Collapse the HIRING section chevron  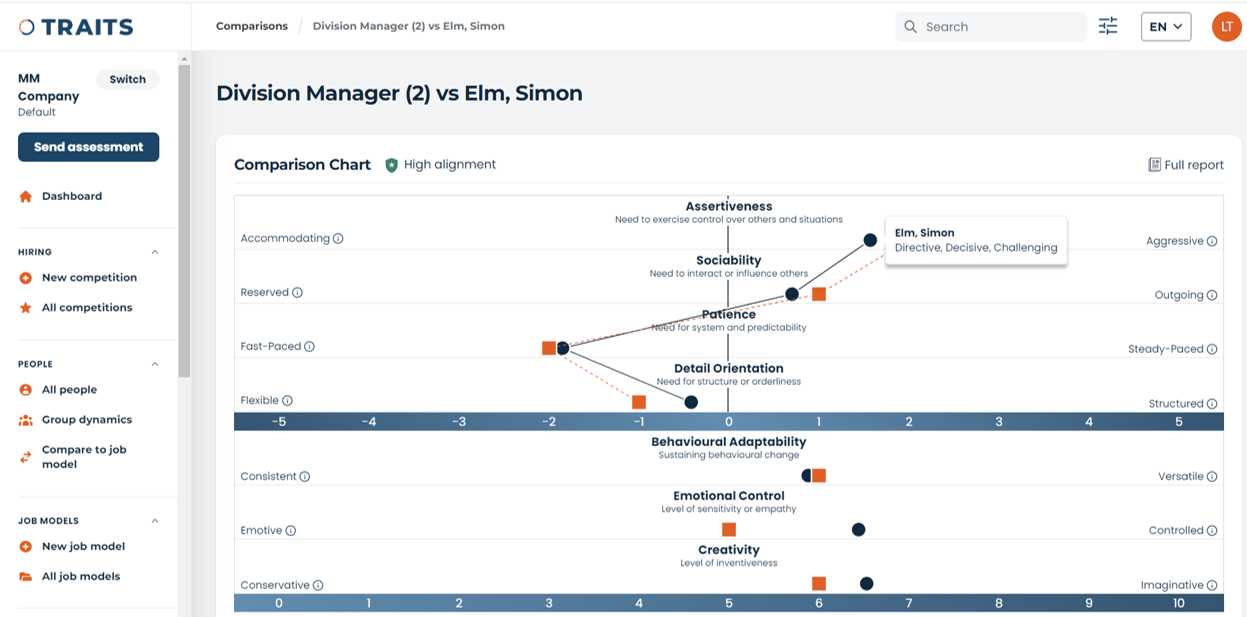pyautogui.click(x=154, y=251)
